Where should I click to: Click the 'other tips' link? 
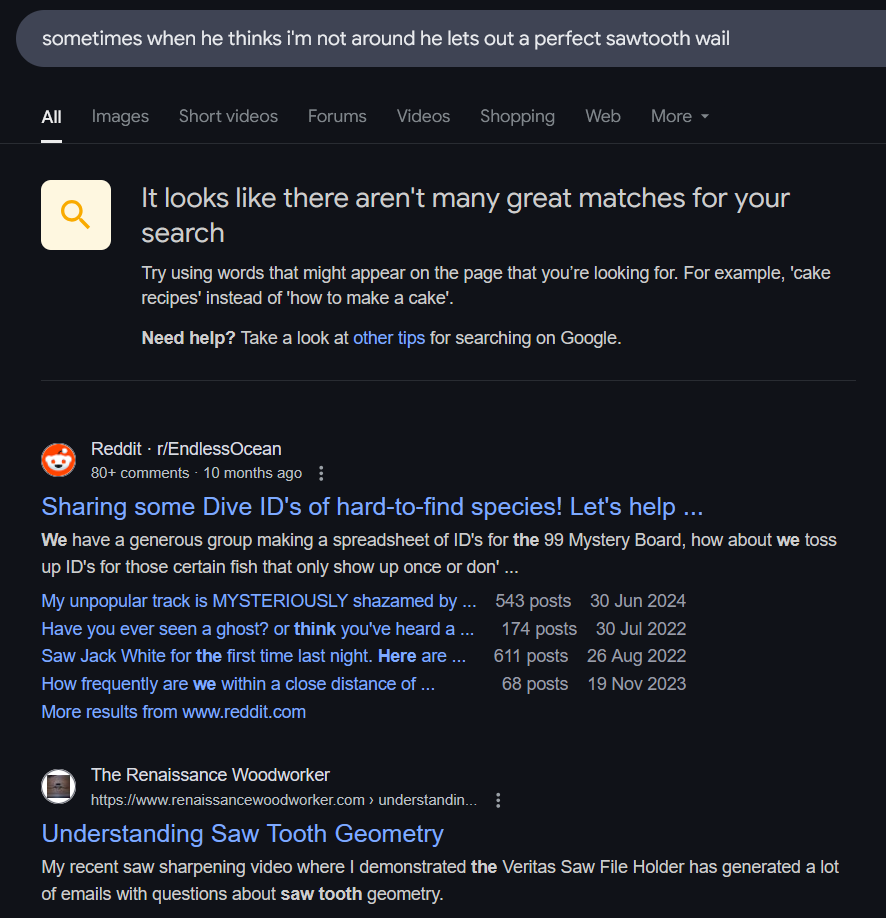tap(389, 338)
